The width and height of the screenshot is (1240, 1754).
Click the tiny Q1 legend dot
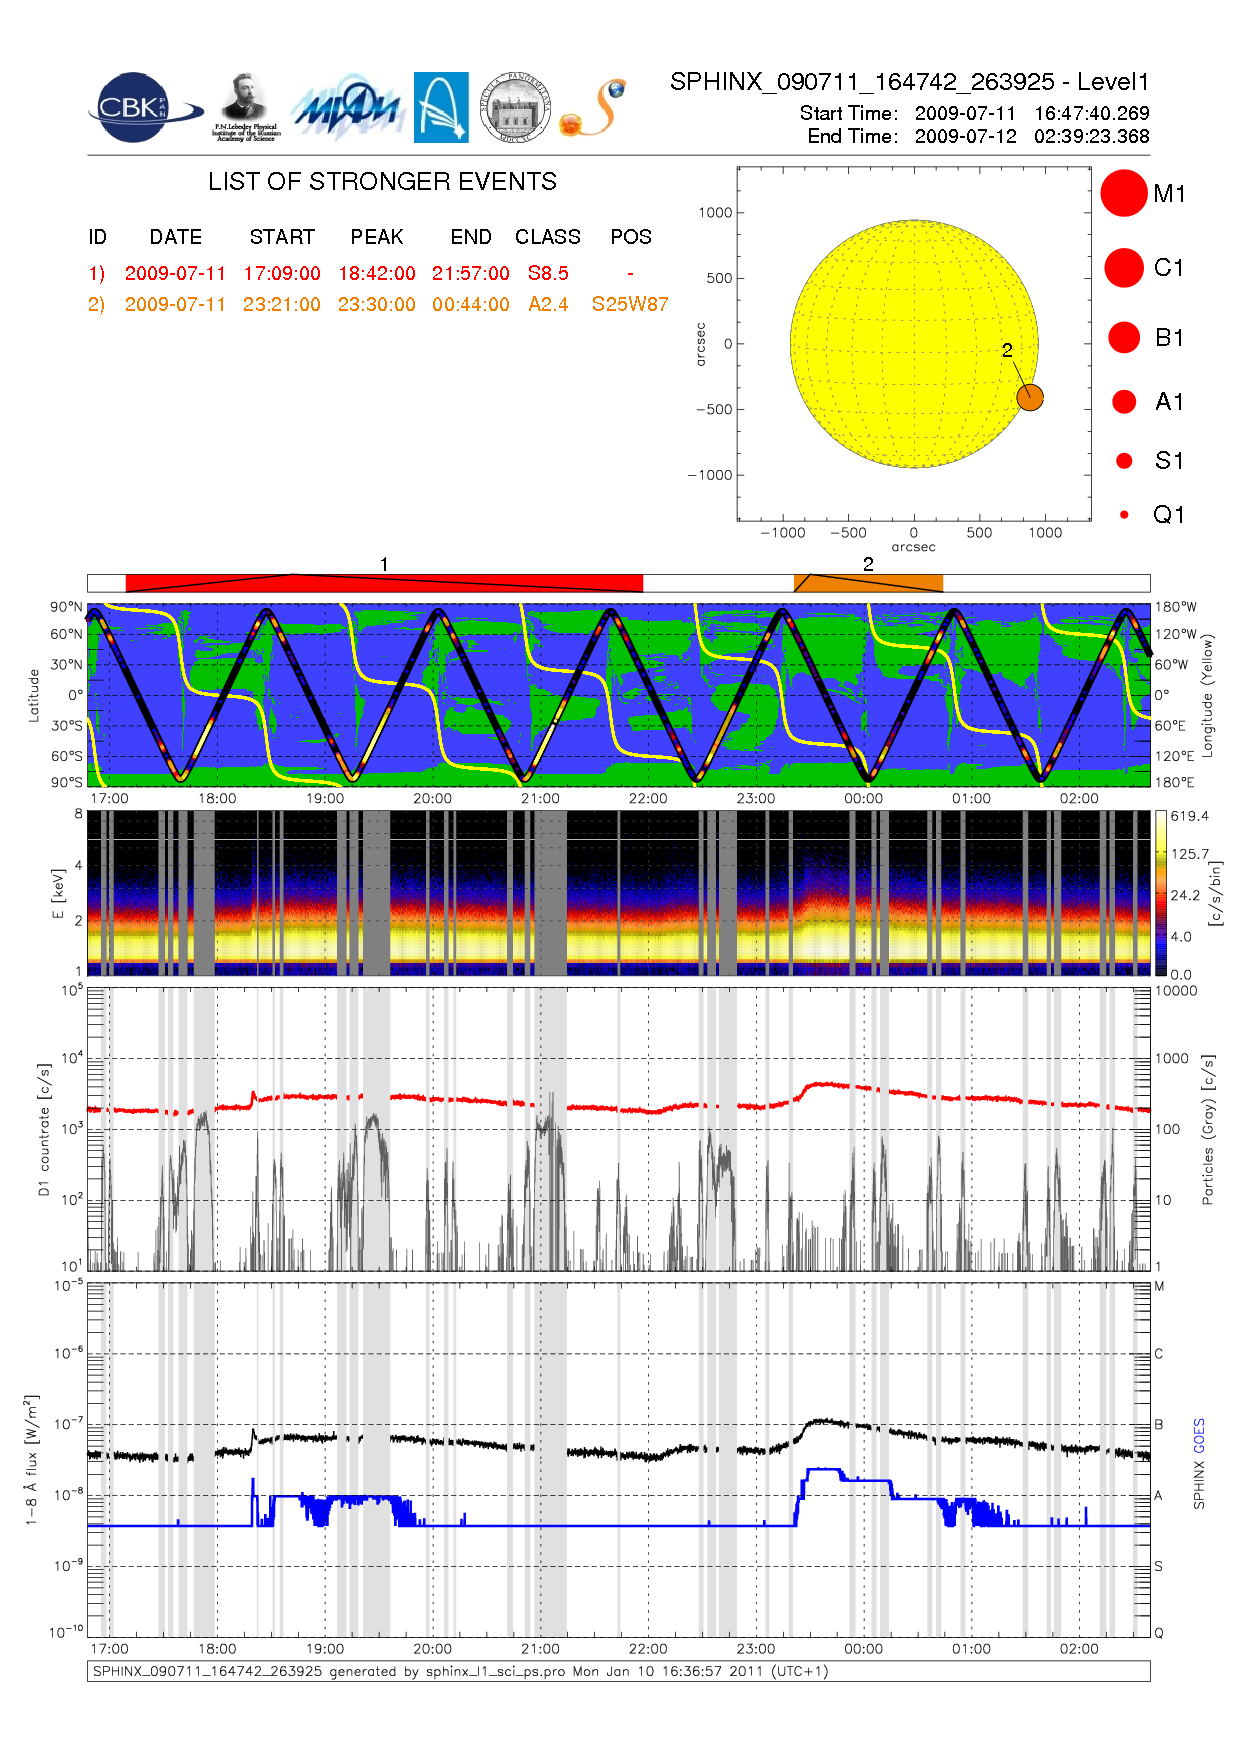pyautogui.click(x=1124, y=515)
